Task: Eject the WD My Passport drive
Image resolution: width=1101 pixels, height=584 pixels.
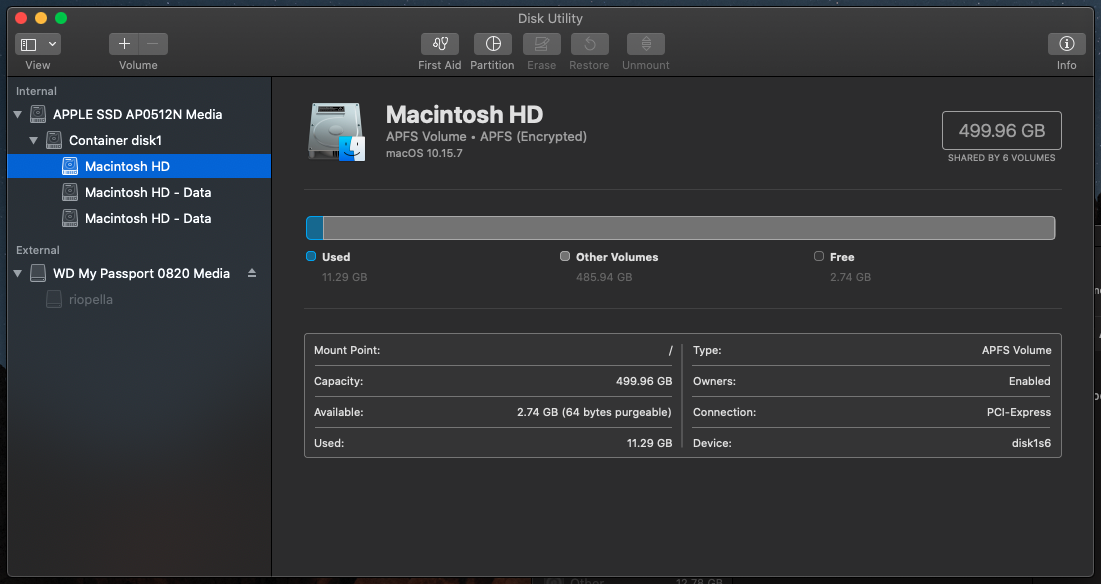Action: (x=252, y=273)
